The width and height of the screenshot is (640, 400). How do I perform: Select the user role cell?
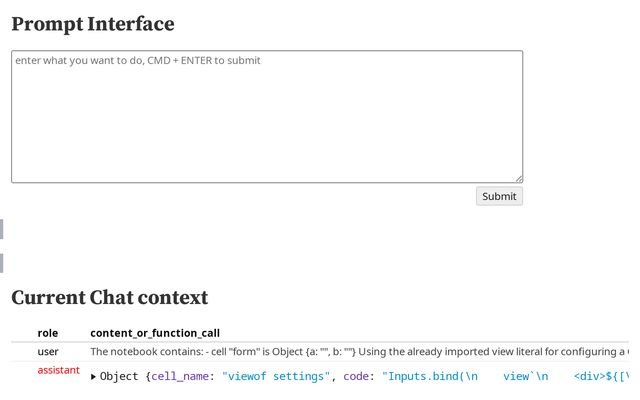[x=48, y=352]
